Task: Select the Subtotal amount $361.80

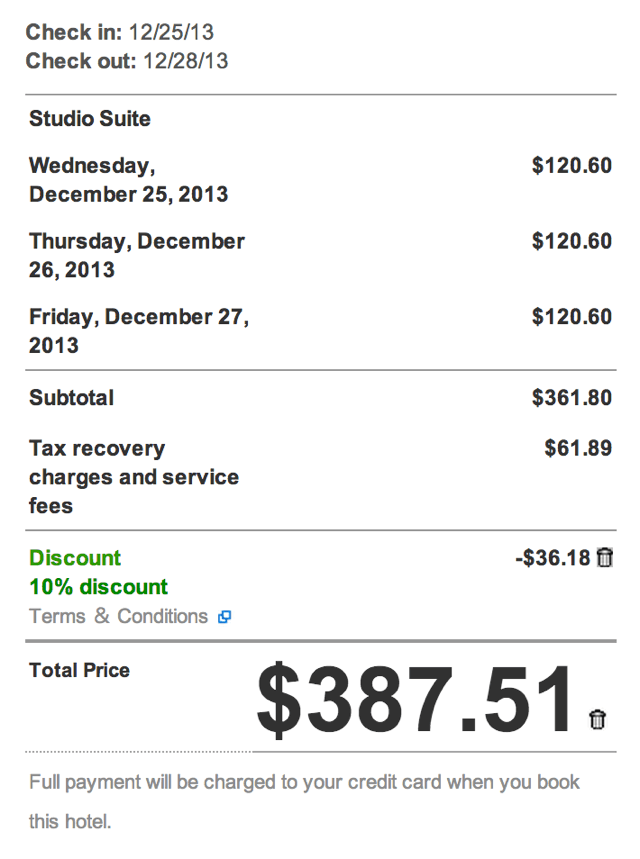Action: click(572, 398)
